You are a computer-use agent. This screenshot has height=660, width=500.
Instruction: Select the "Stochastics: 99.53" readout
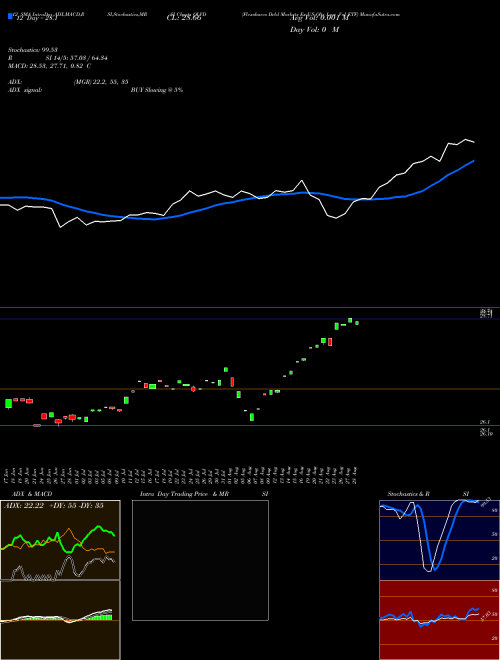(32, 50)
